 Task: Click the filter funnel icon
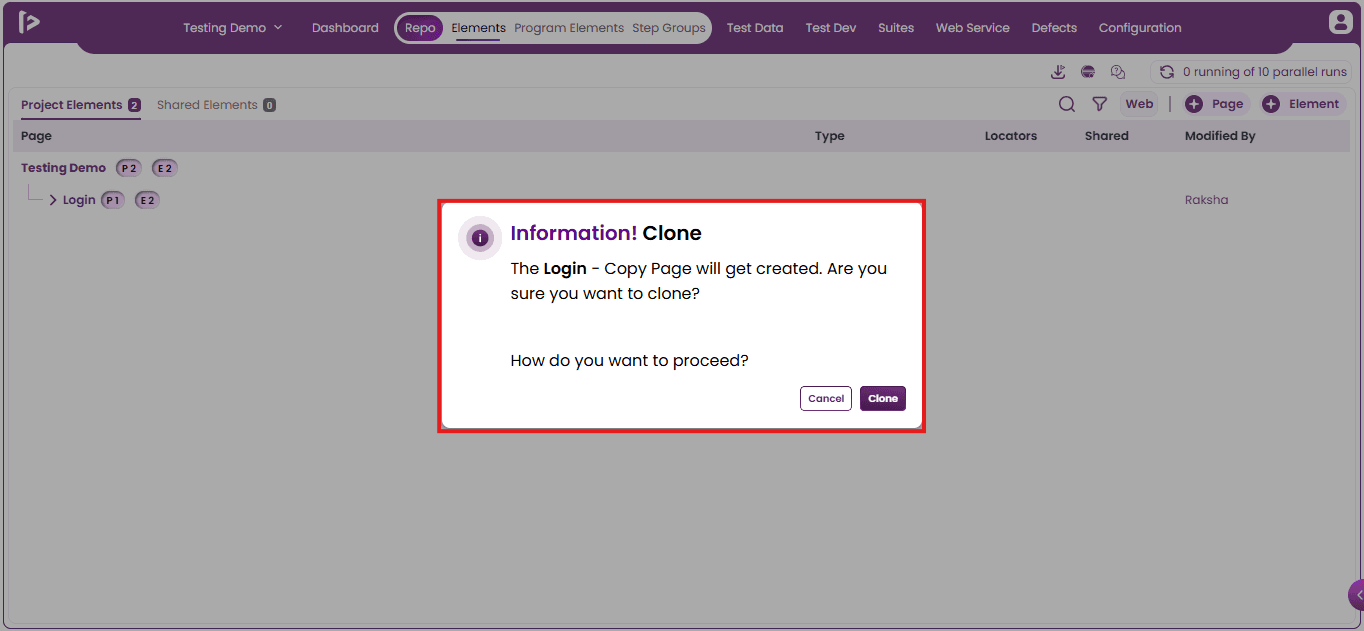1099,104
